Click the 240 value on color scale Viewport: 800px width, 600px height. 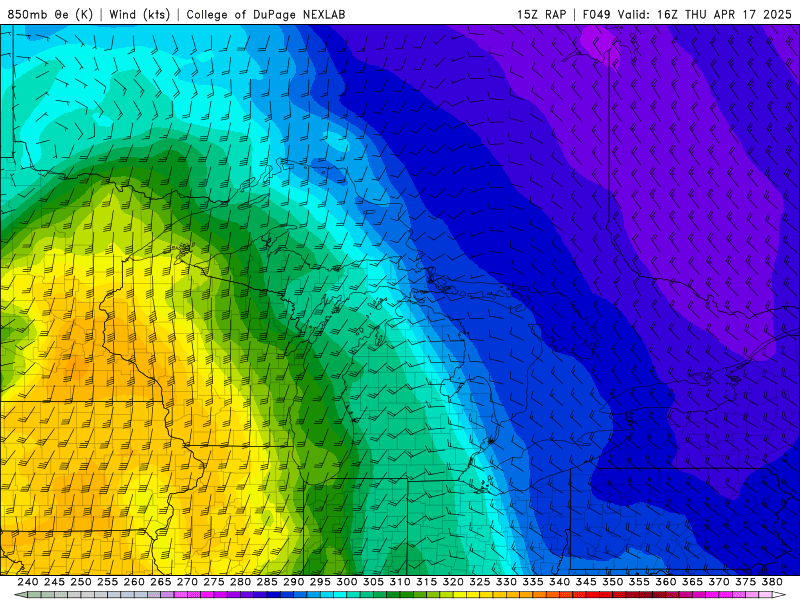(x=28, y=582)
